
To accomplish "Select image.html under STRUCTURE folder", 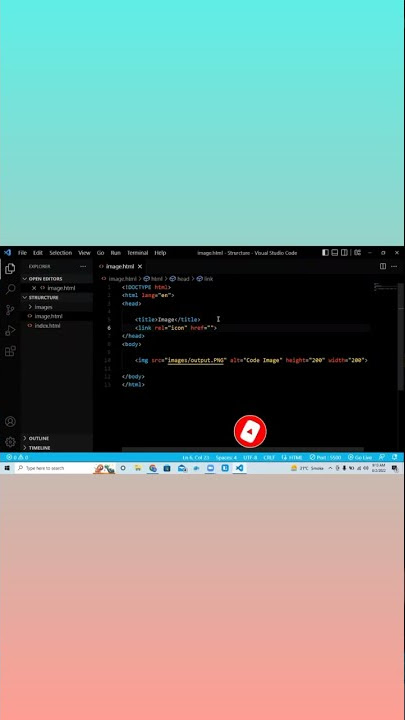I will (48, 316).
